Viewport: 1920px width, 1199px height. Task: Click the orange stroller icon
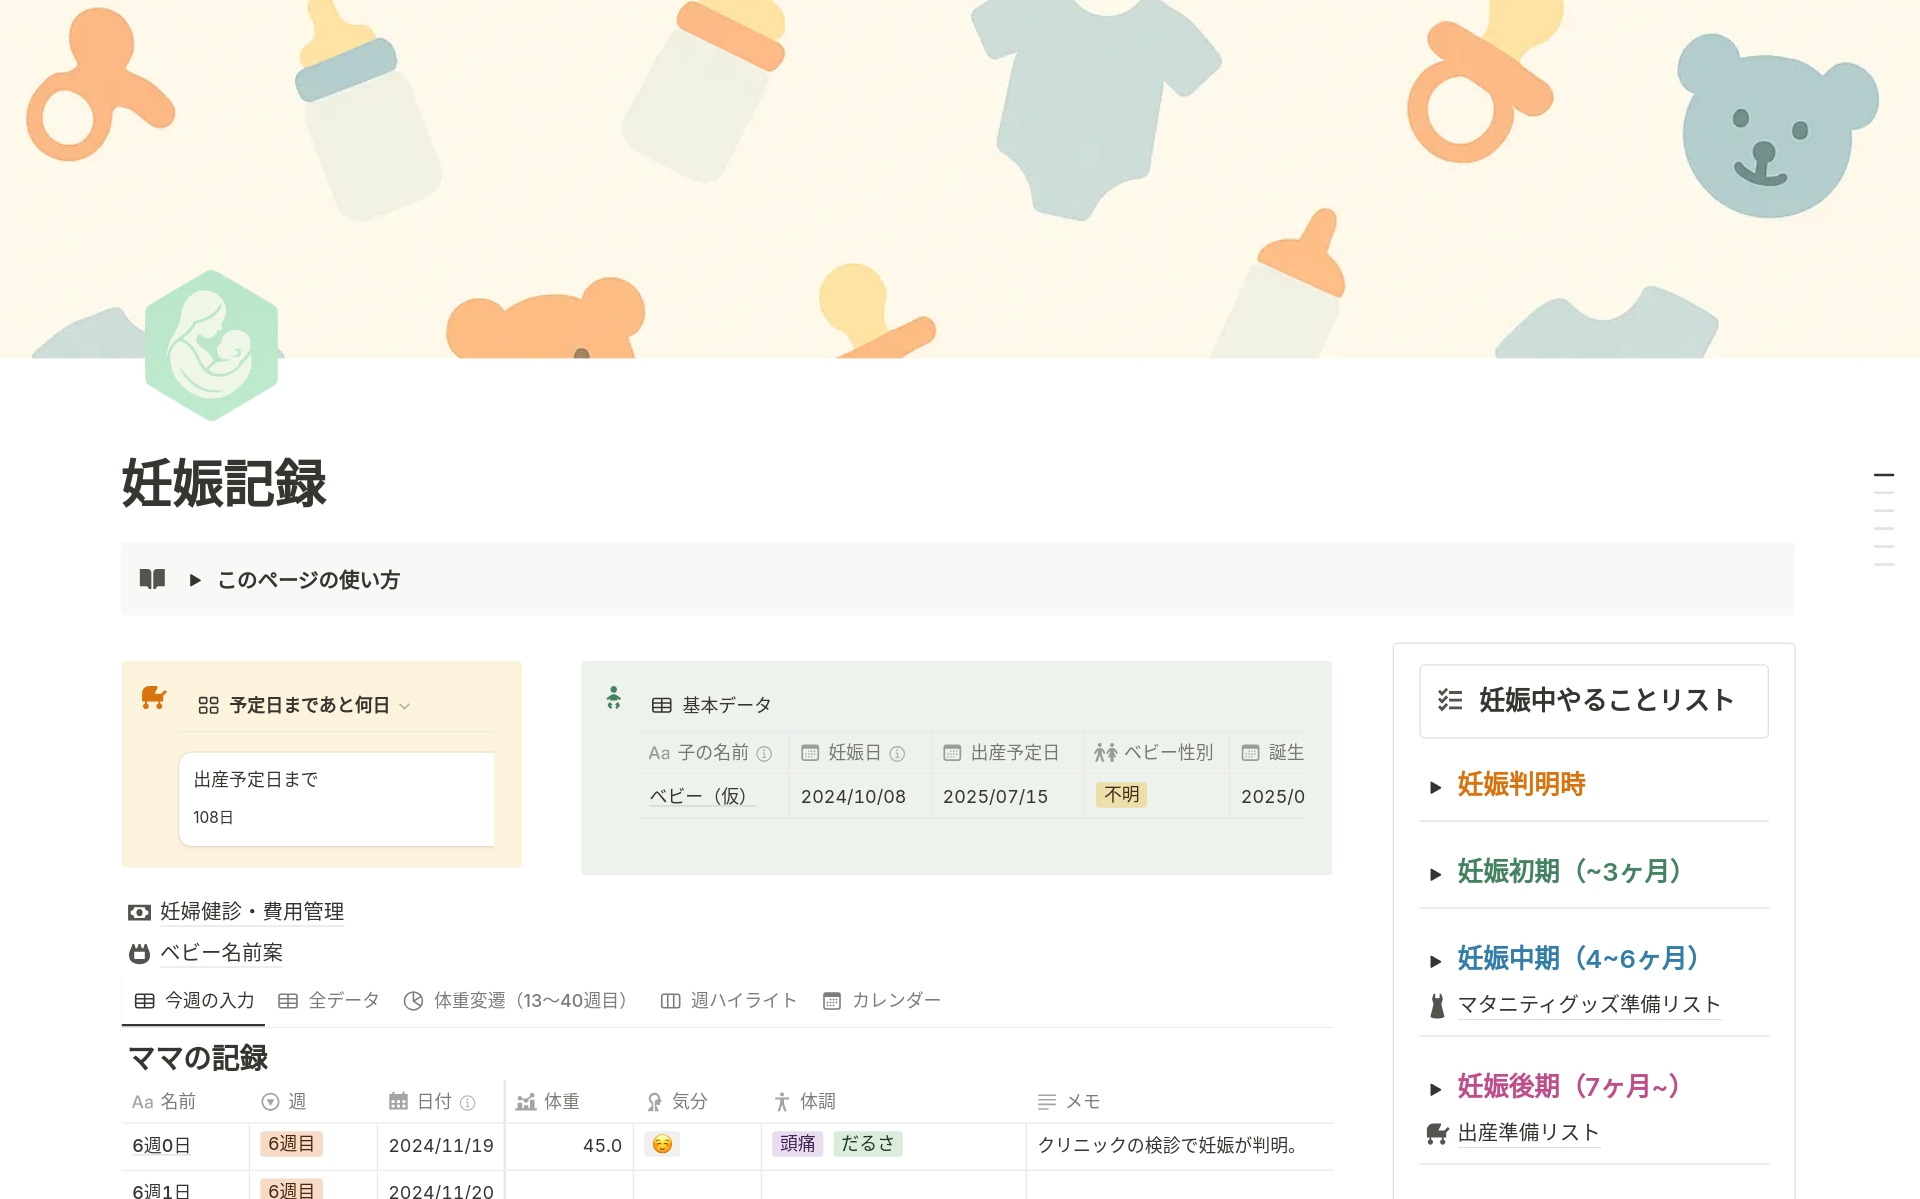pyautogui.click(x=153, y=697)
